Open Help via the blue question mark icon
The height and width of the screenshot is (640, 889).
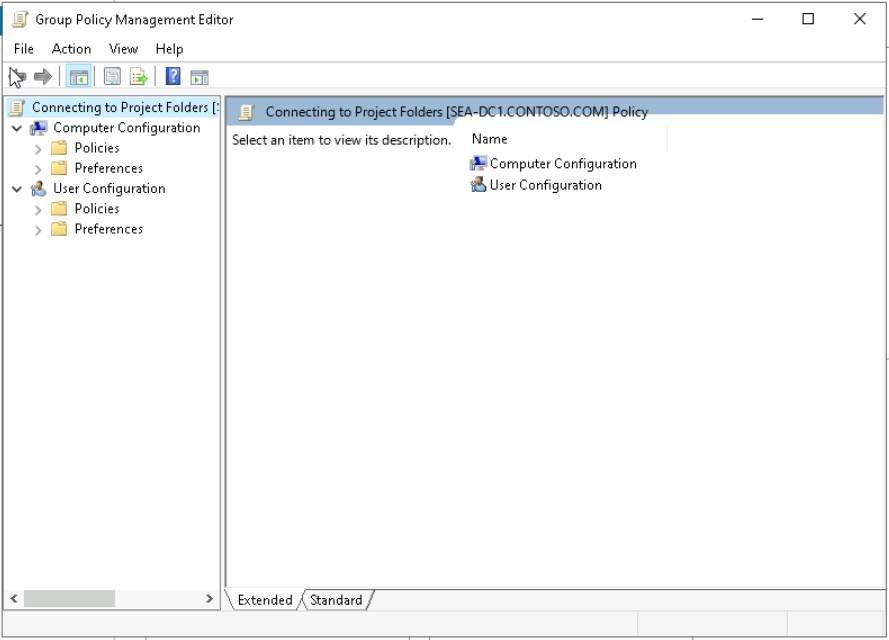click(x=173, y=76)
